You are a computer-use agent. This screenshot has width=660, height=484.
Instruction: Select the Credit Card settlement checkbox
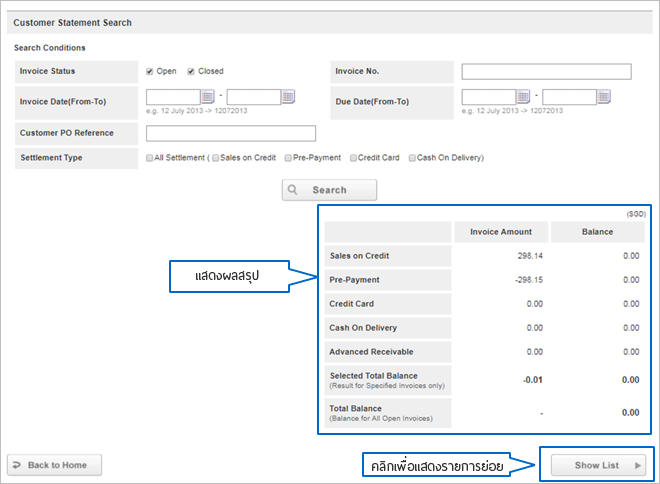coord(354,157)
